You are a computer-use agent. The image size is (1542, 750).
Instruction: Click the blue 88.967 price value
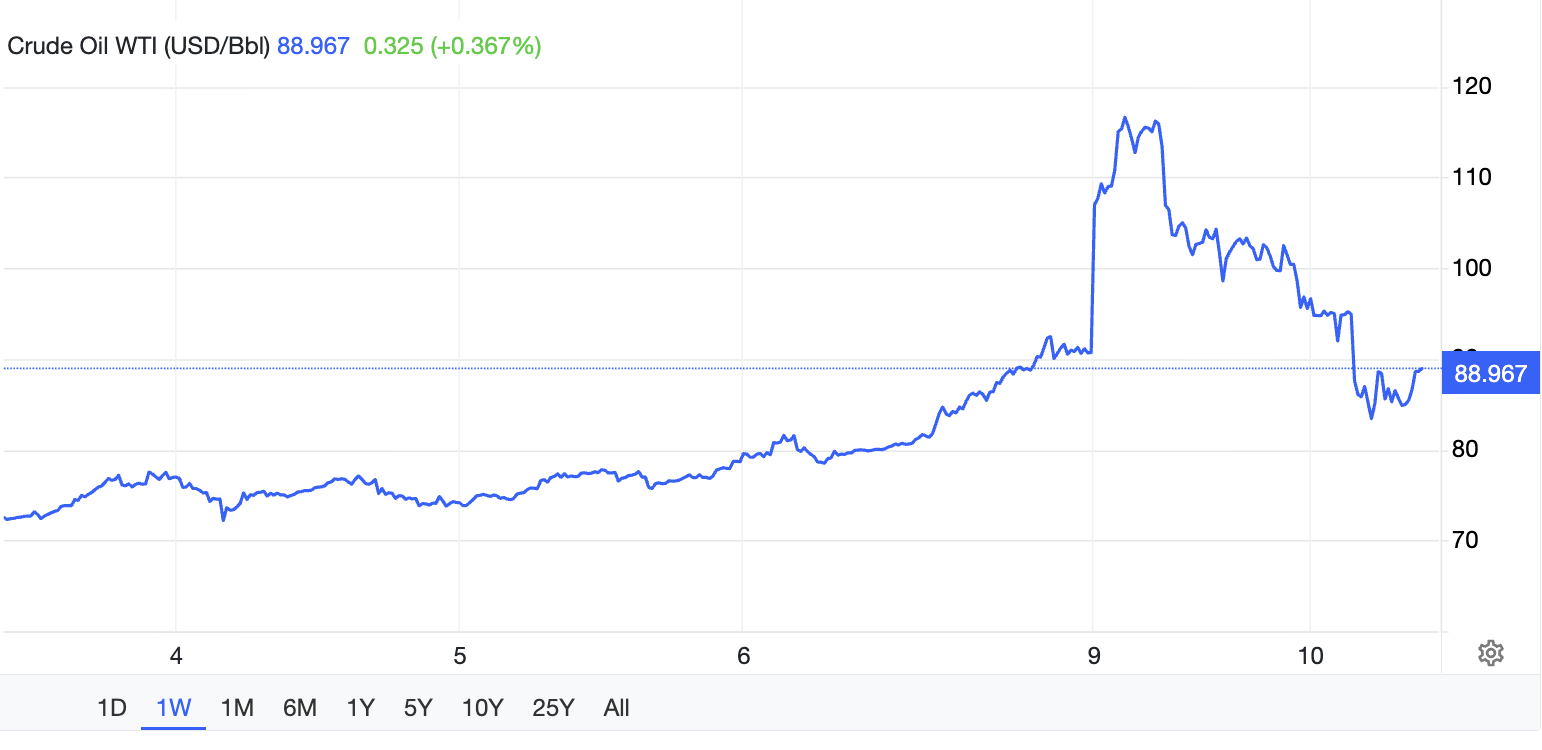[x=311, y=45]
